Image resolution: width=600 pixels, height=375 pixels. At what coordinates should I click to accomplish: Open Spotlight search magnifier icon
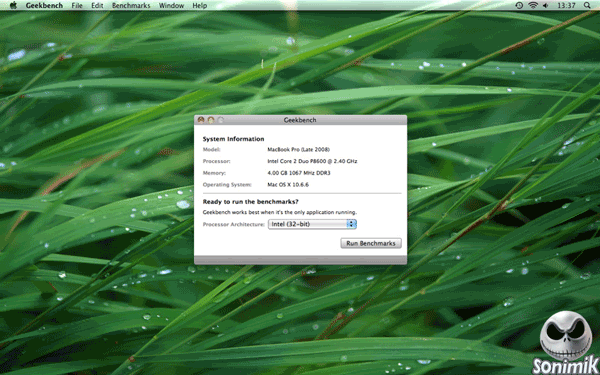click(587, 5)
